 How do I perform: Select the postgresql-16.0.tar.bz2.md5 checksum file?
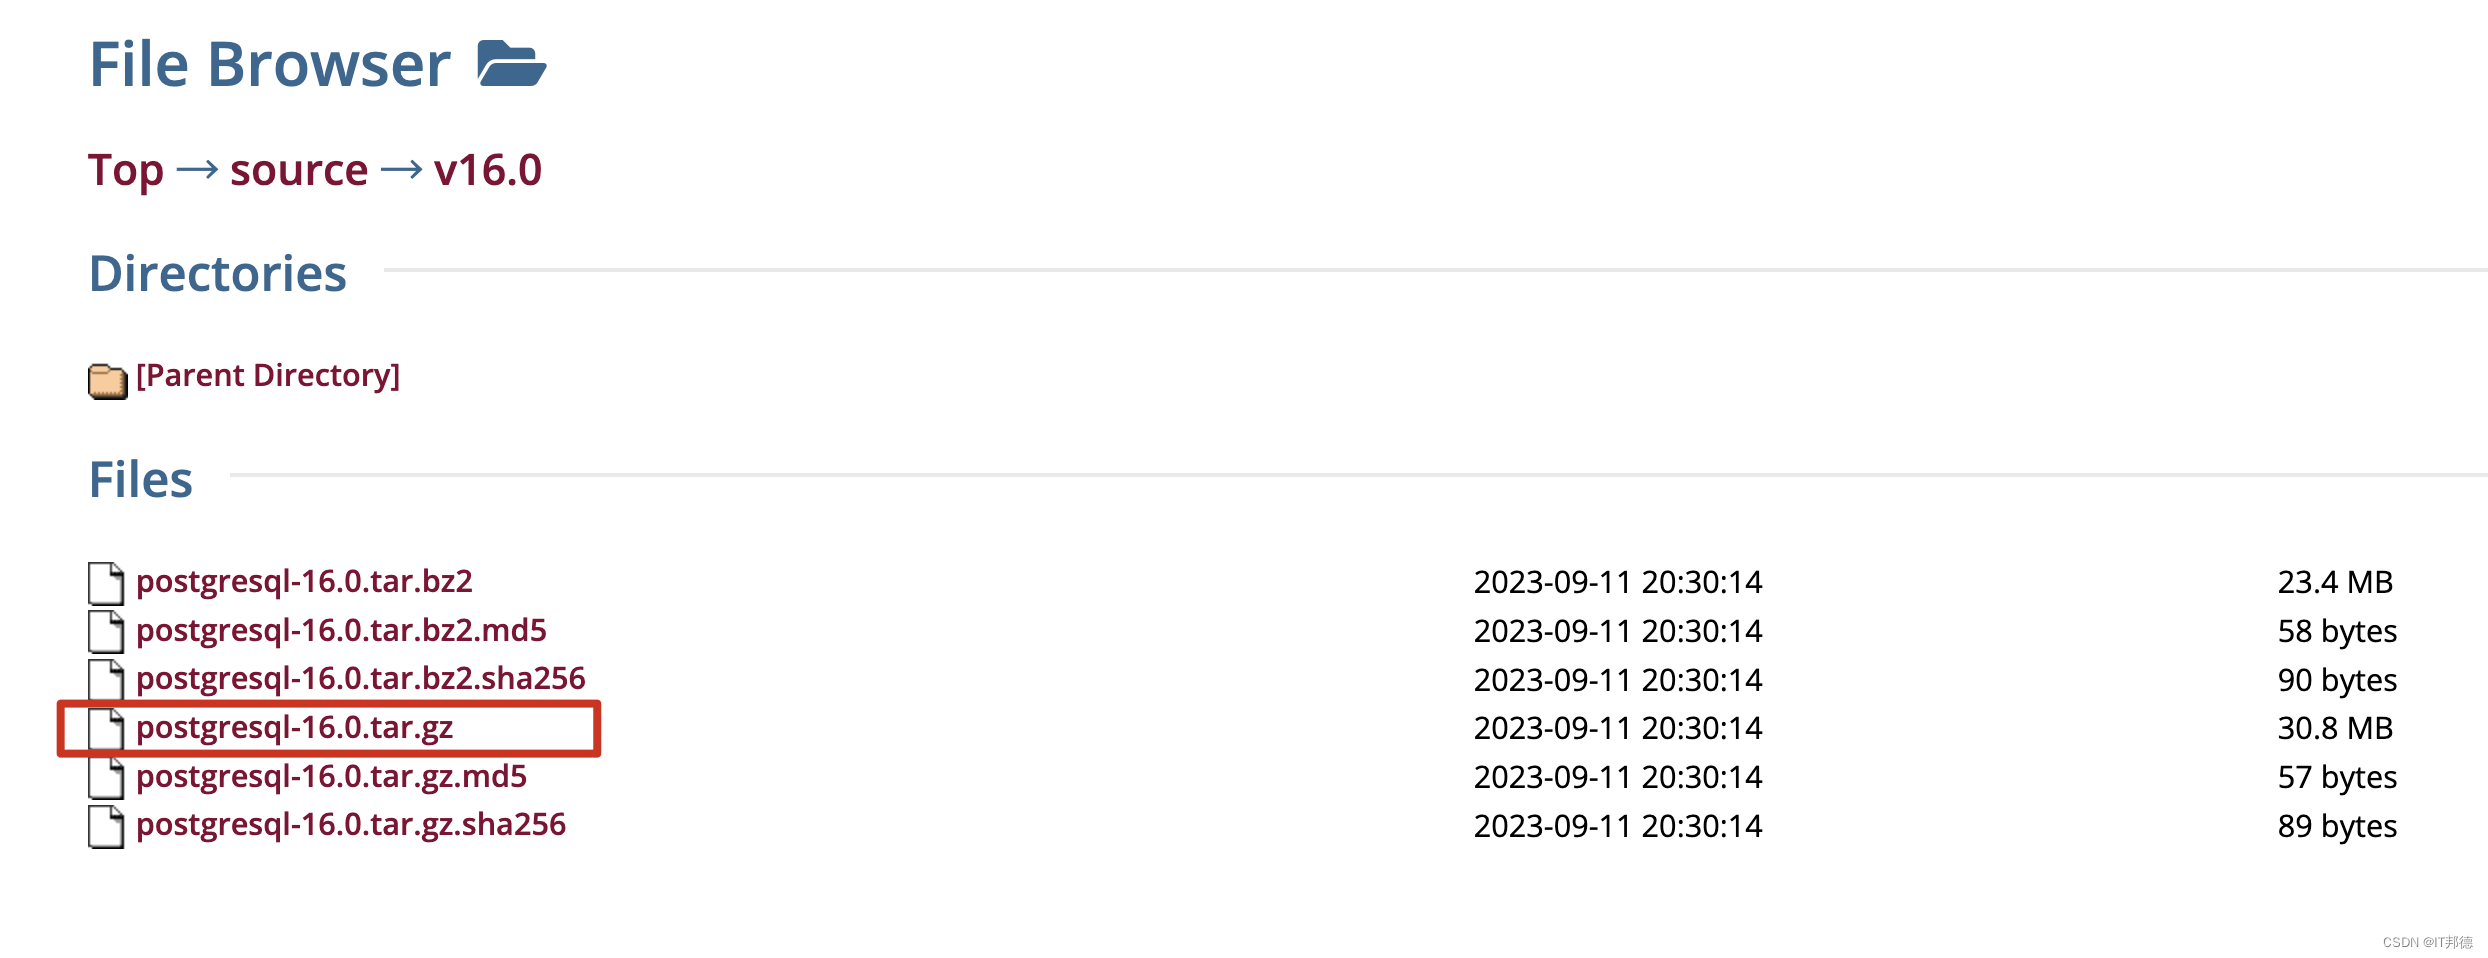[341, 630]
